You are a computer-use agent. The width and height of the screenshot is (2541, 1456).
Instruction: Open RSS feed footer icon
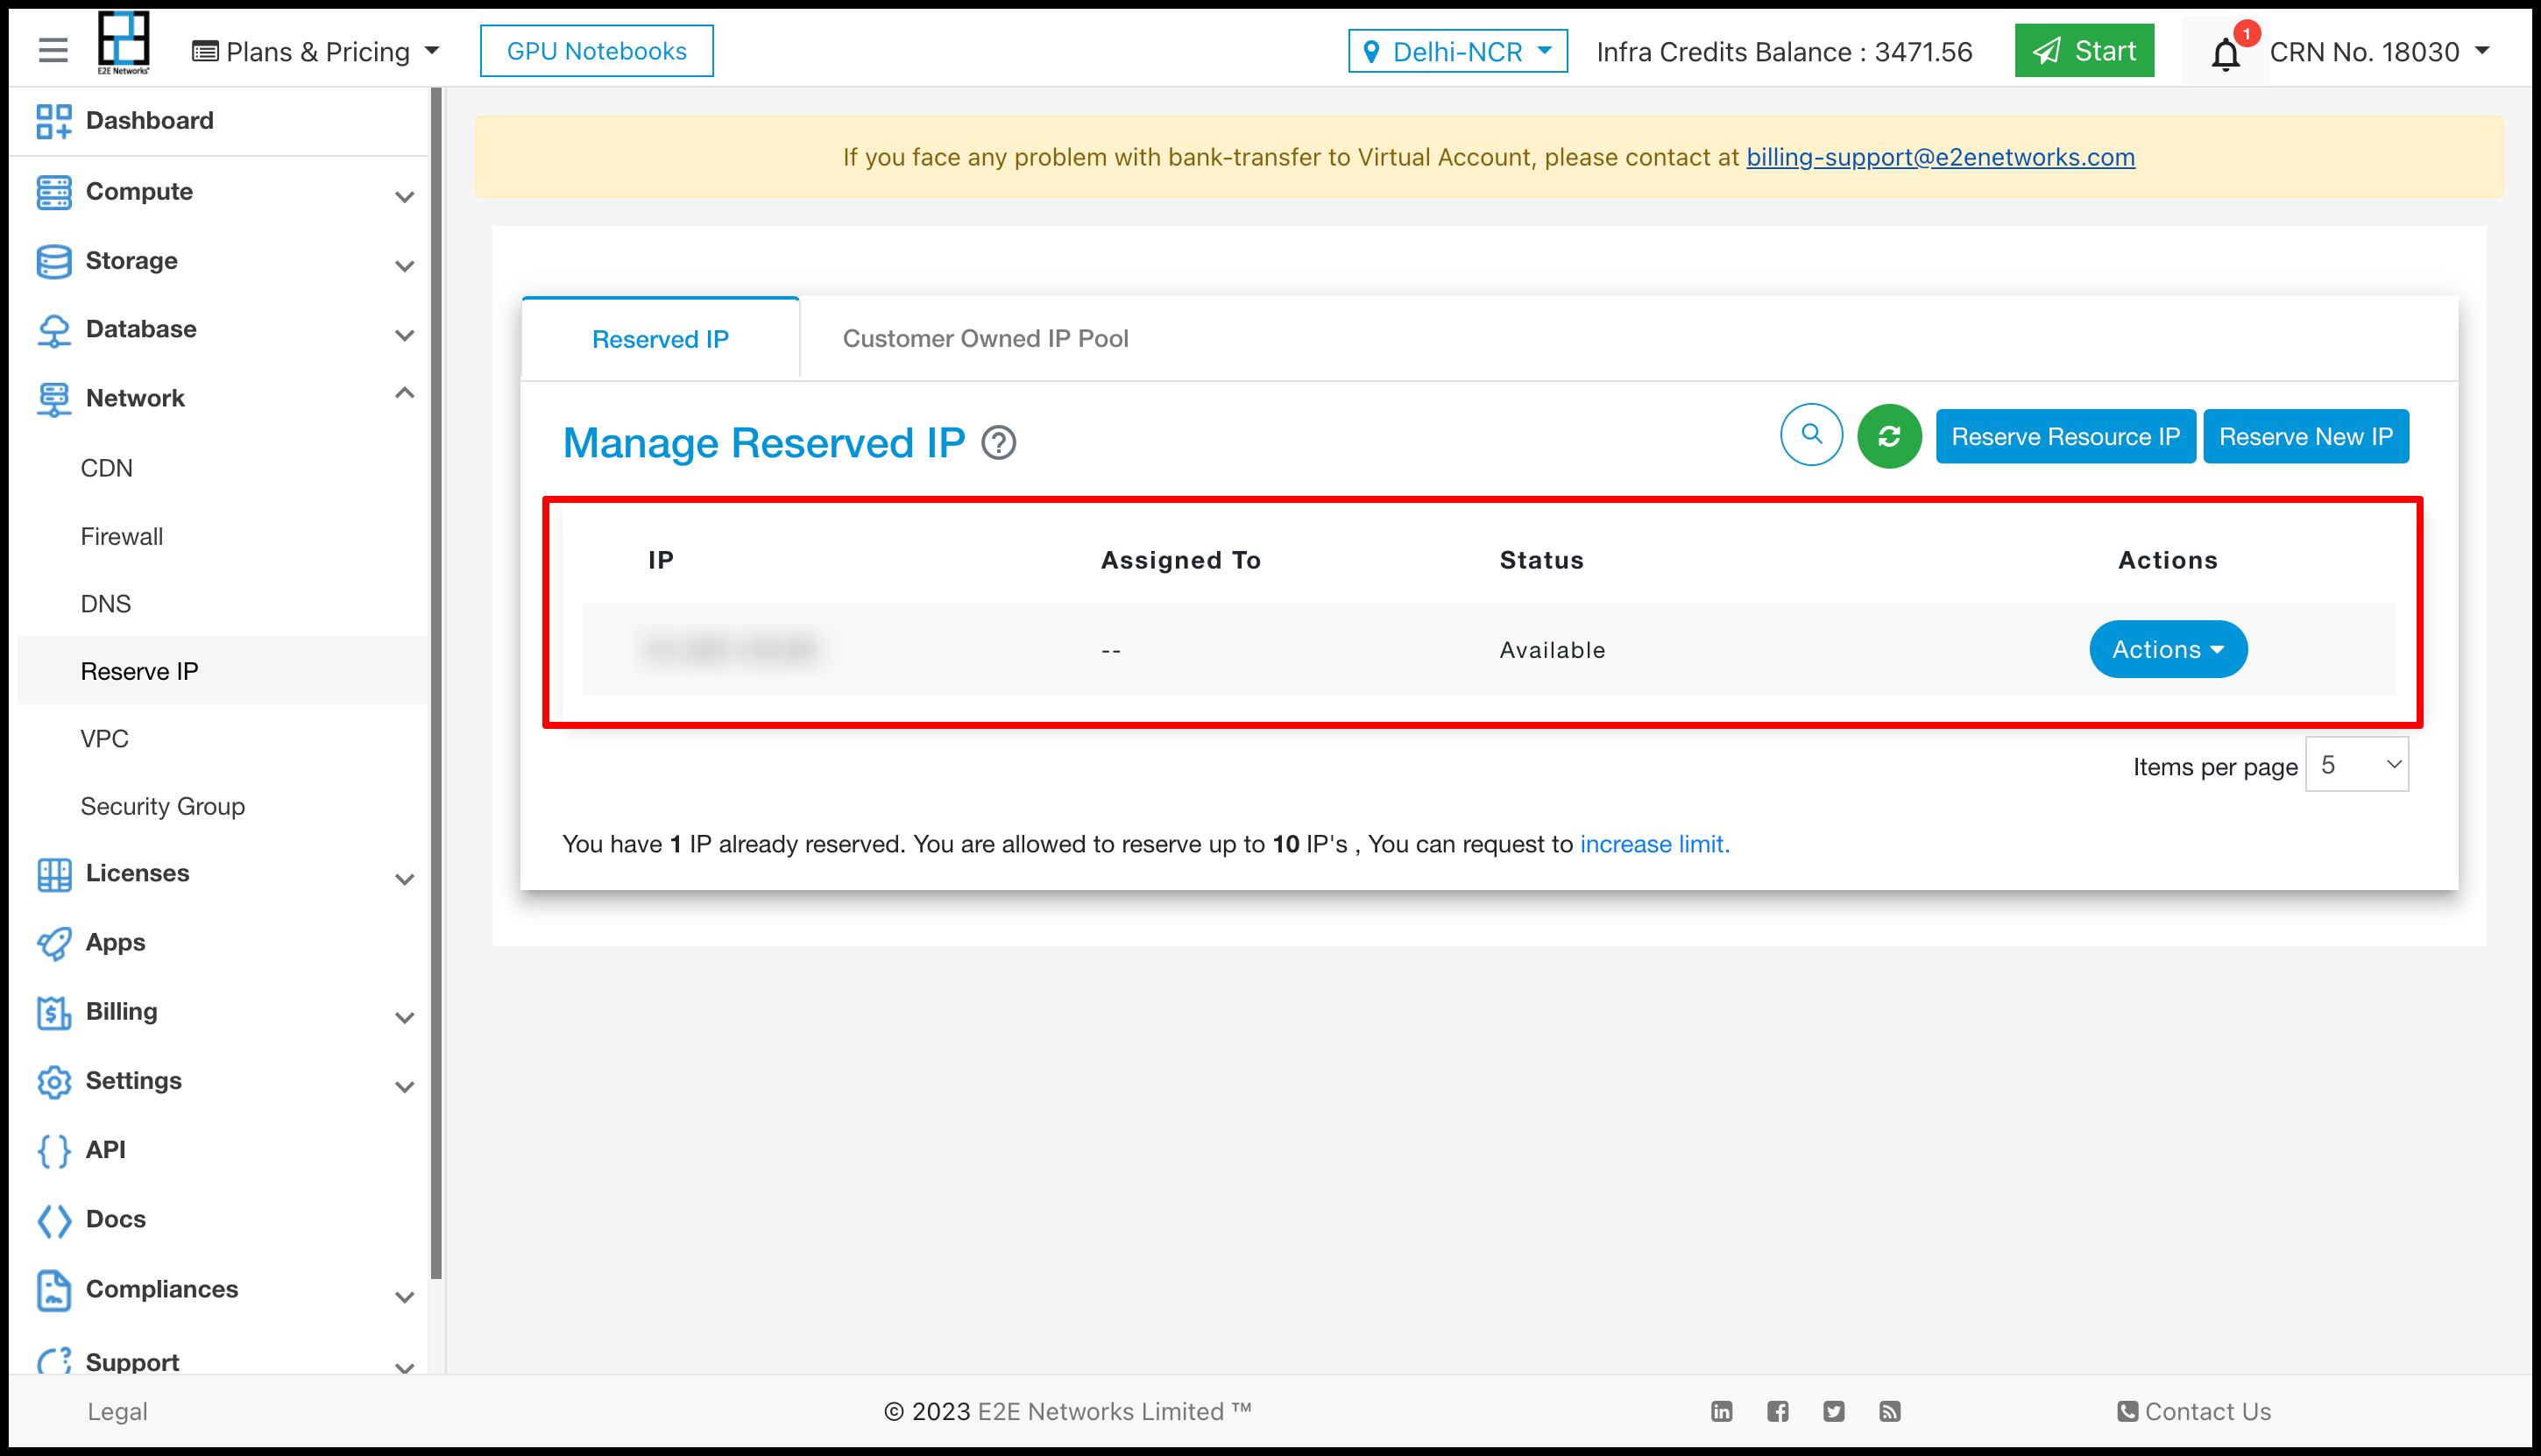pos(1889,1411)
